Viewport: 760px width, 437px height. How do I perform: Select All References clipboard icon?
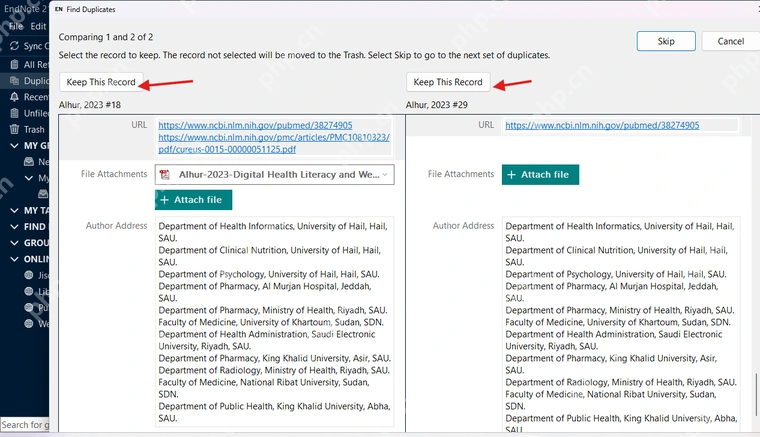pyautogui.click(x=15, y=64)
